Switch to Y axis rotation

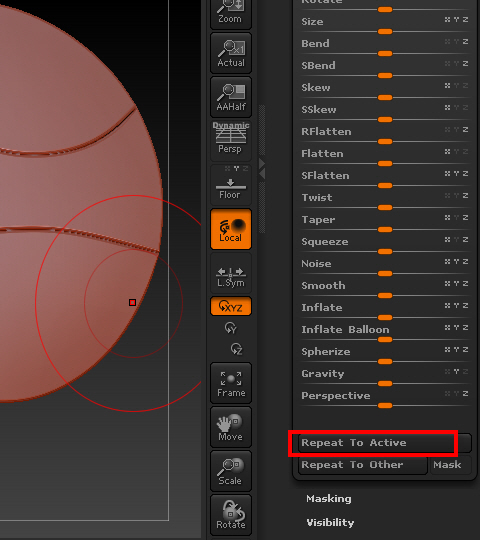point(230,328)
